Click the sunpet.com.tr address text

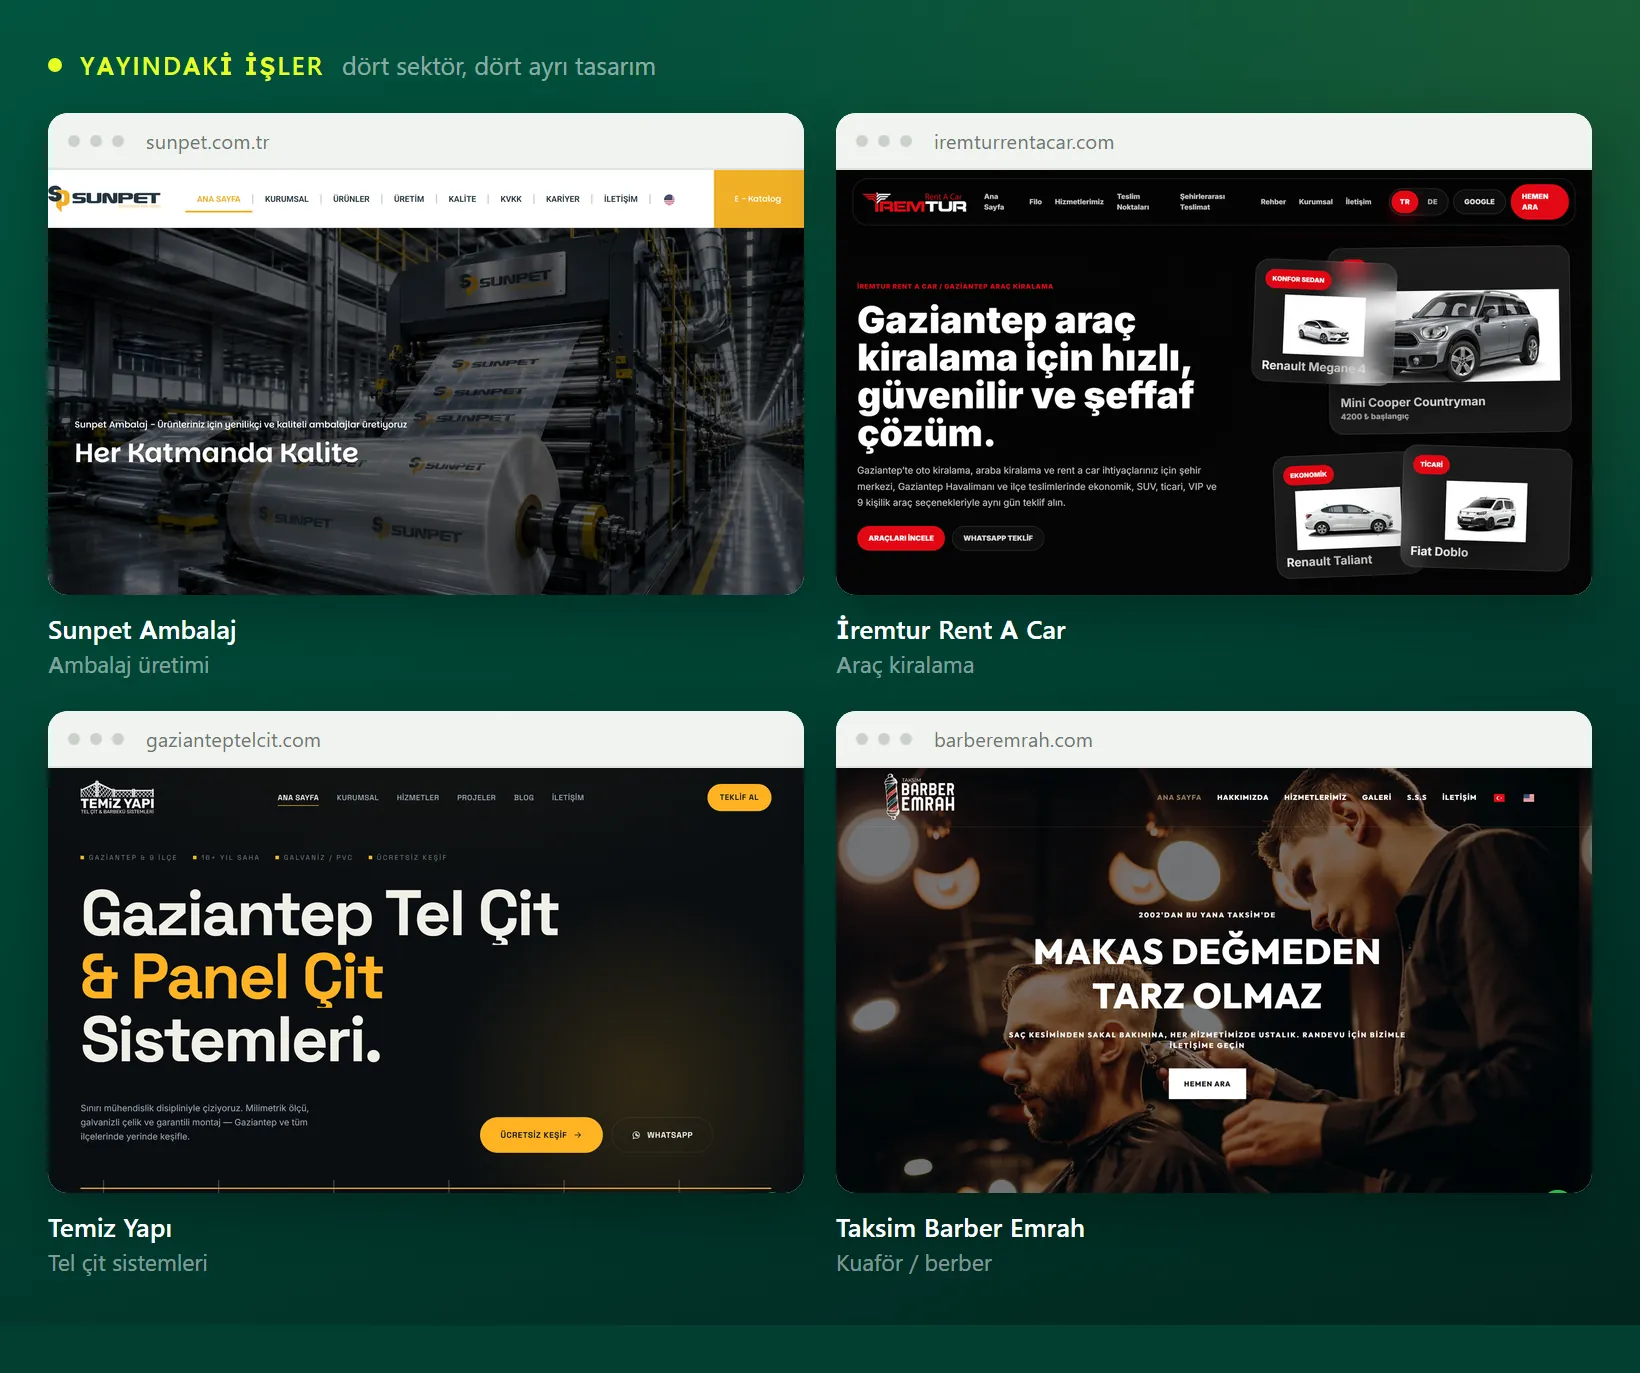tap(207, 142)
